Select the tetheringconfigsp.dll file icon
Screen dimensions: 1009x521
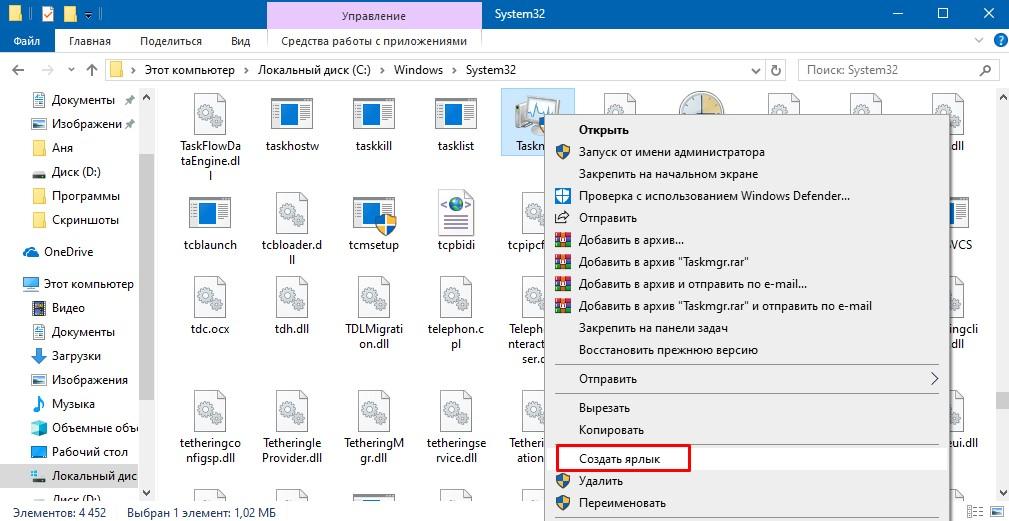tap(210, 412)
